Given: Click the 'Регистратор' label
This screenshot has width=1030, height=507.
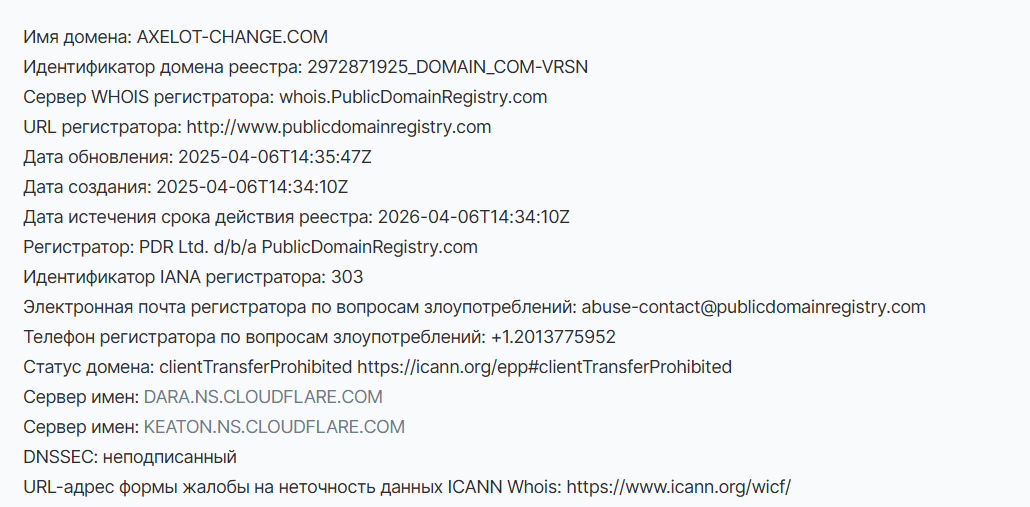Looking at the screenshot, I should click(x=78, y=248).
